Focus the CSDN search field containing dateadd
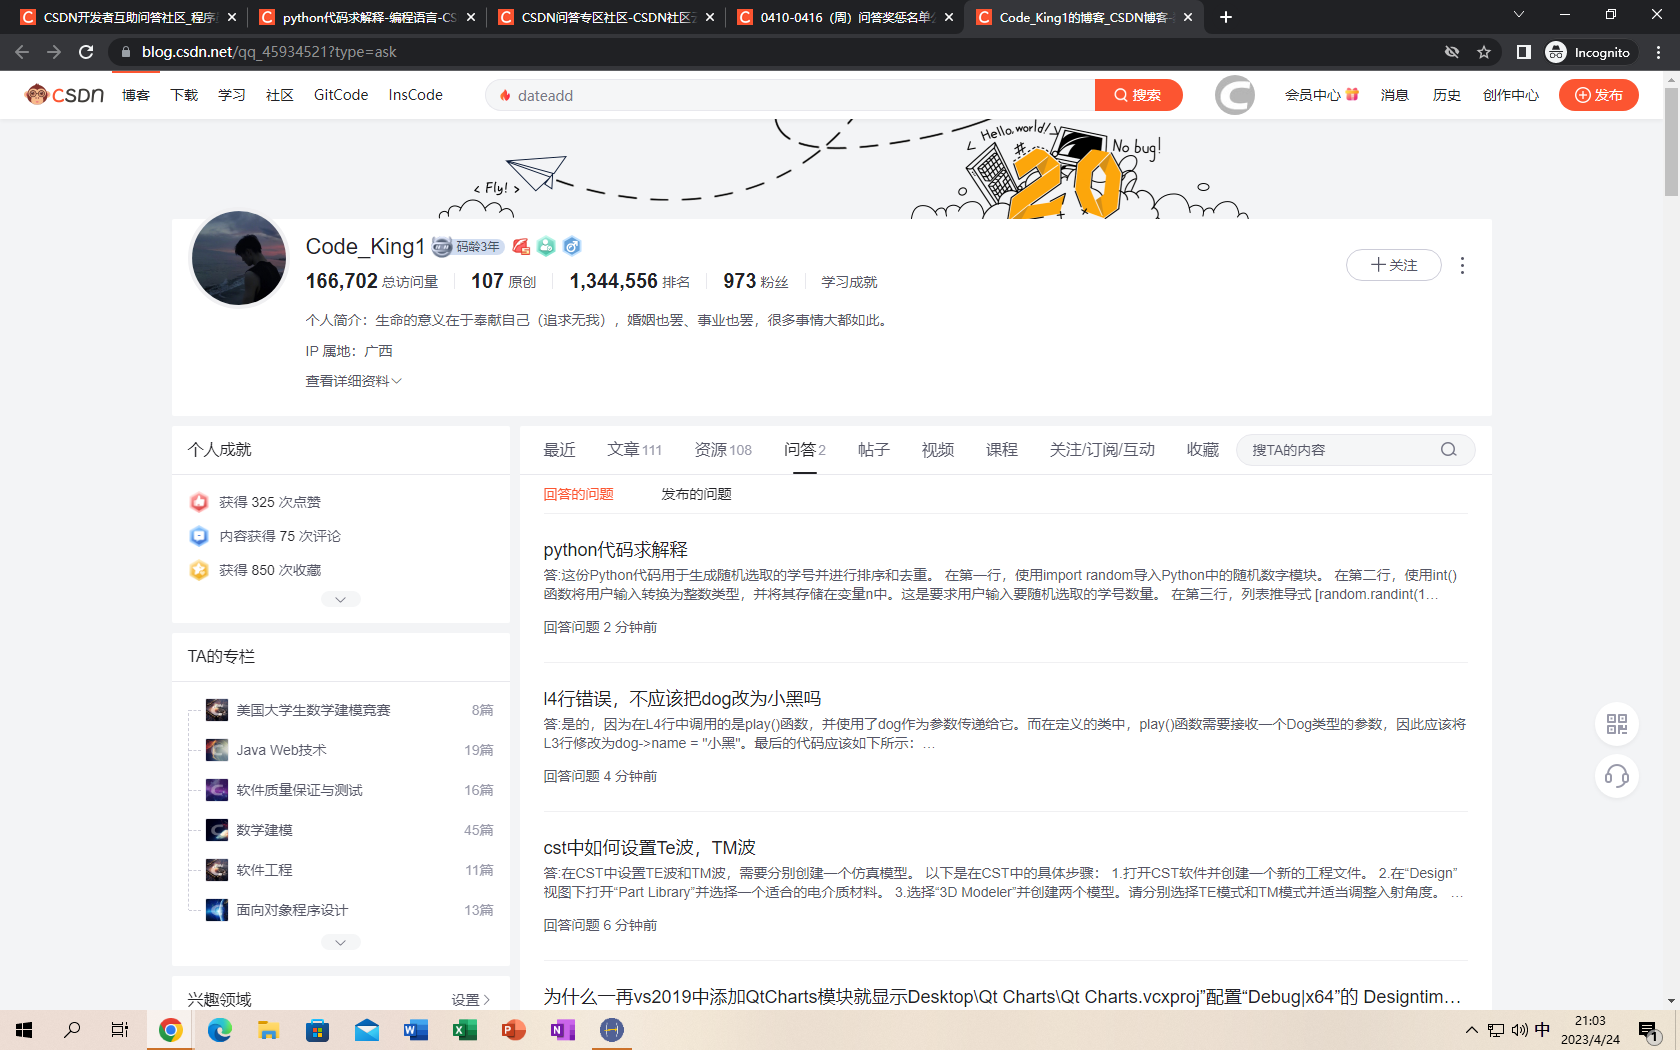This screenshot has height=1050, width=1680. tap(790, 95)
